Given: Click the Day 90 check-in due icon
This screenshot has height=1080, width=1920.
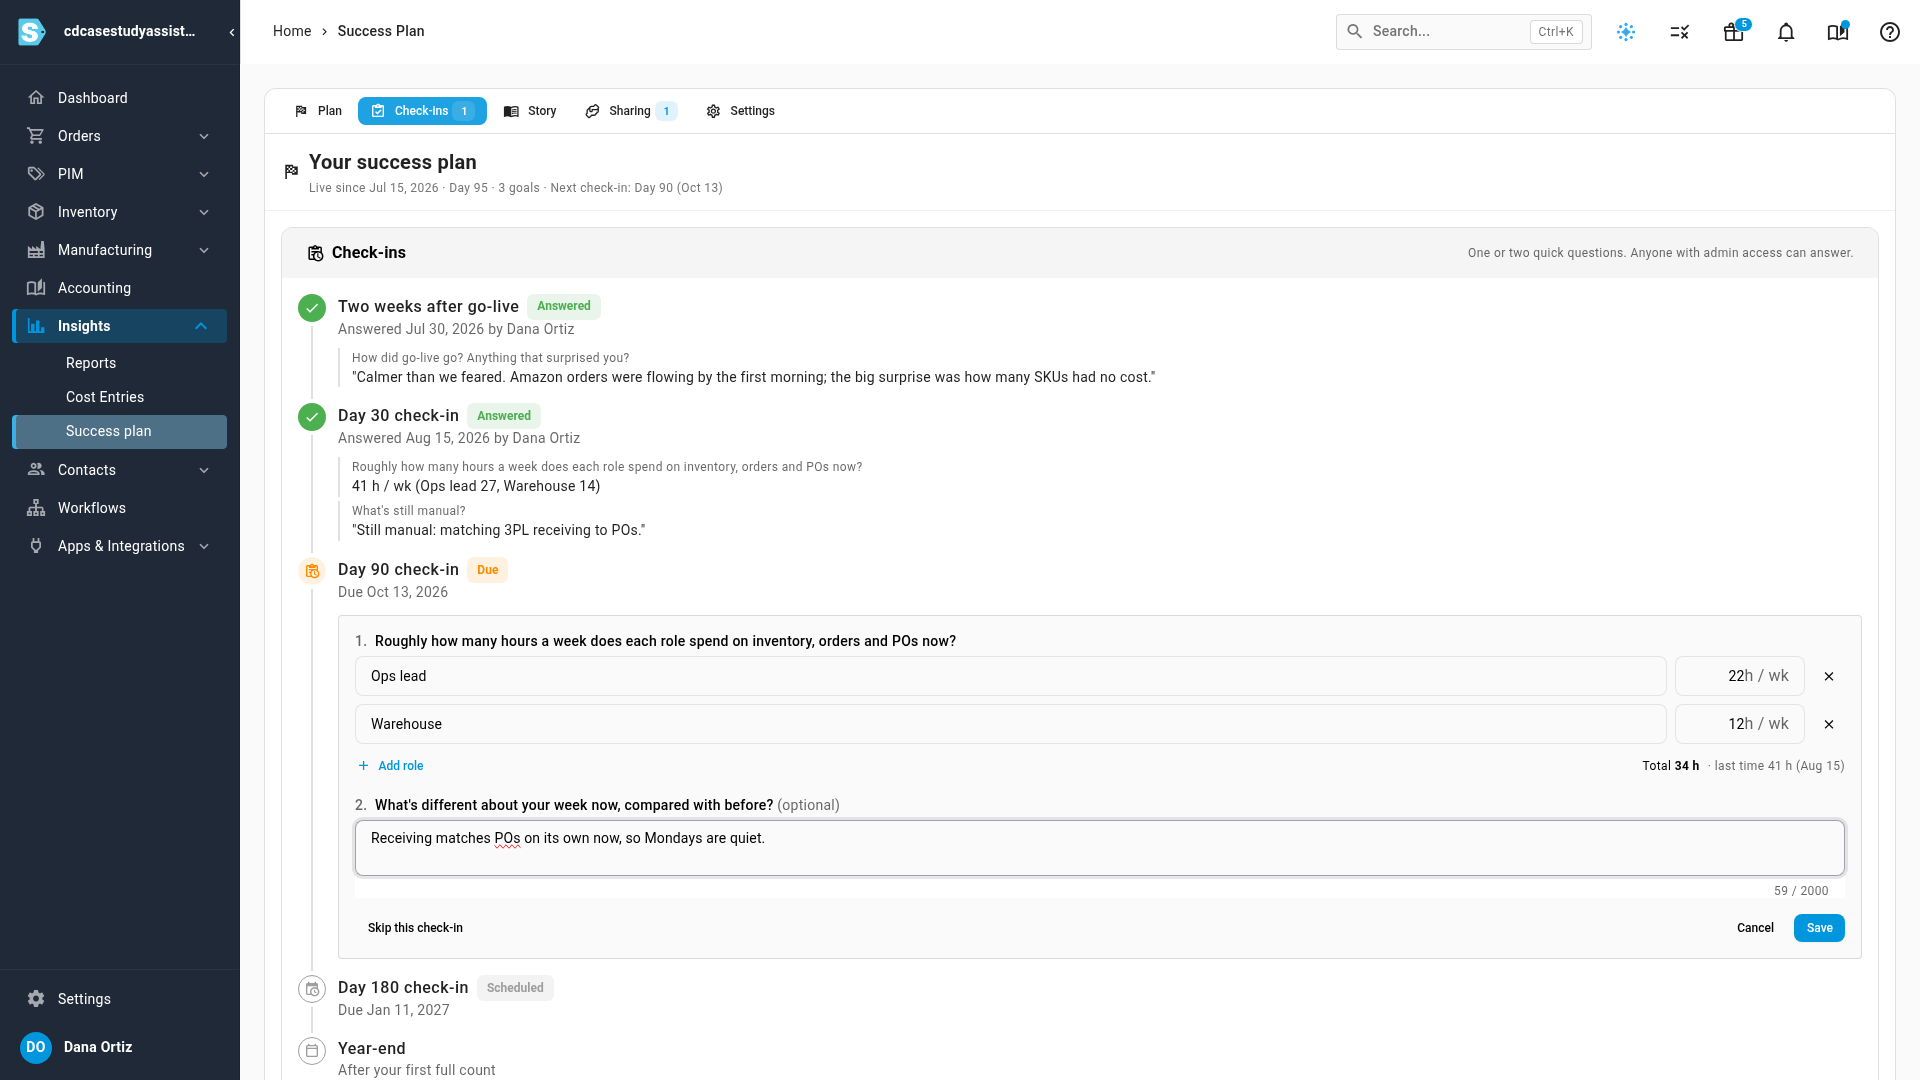Looking at the screenshot, I should point(312,571).
